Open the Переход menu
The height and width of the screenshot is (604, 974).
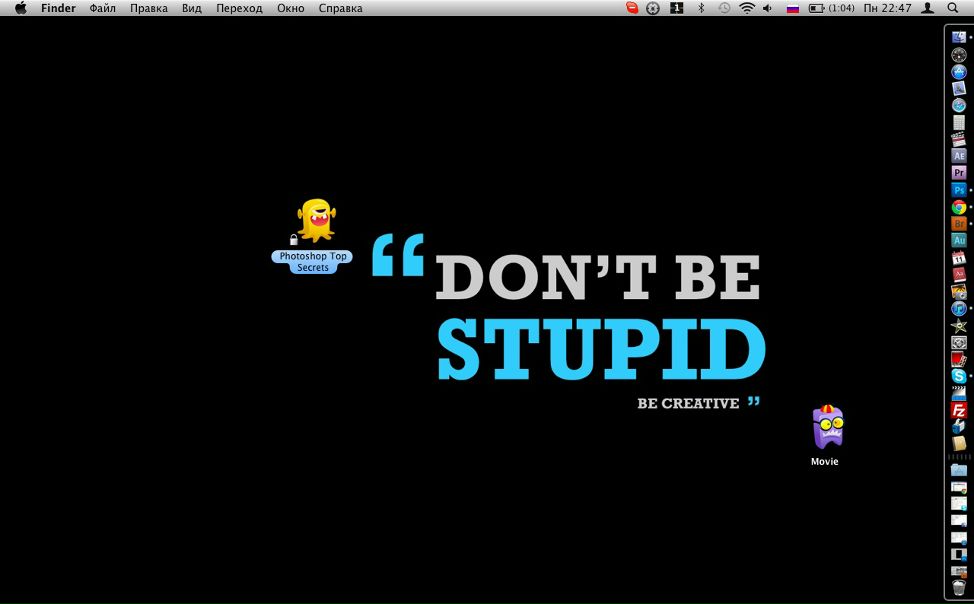click(239, 8)
